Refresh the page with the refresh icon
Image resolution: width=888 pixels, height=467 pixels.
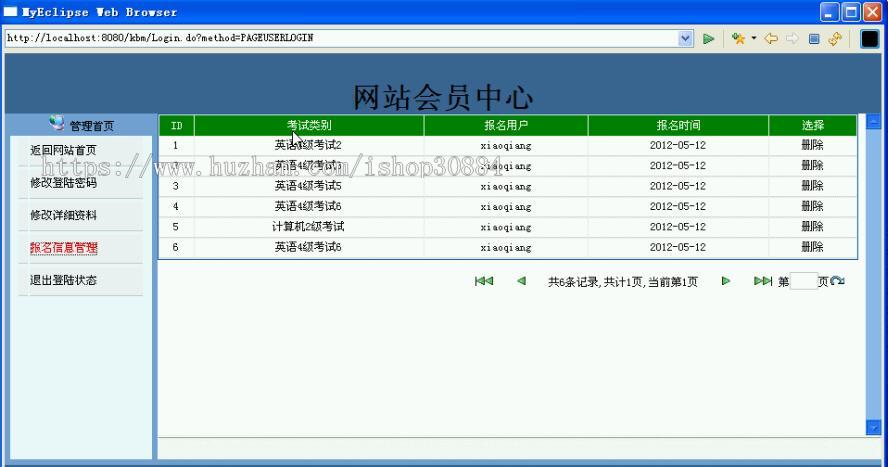[x=835, y=38]
